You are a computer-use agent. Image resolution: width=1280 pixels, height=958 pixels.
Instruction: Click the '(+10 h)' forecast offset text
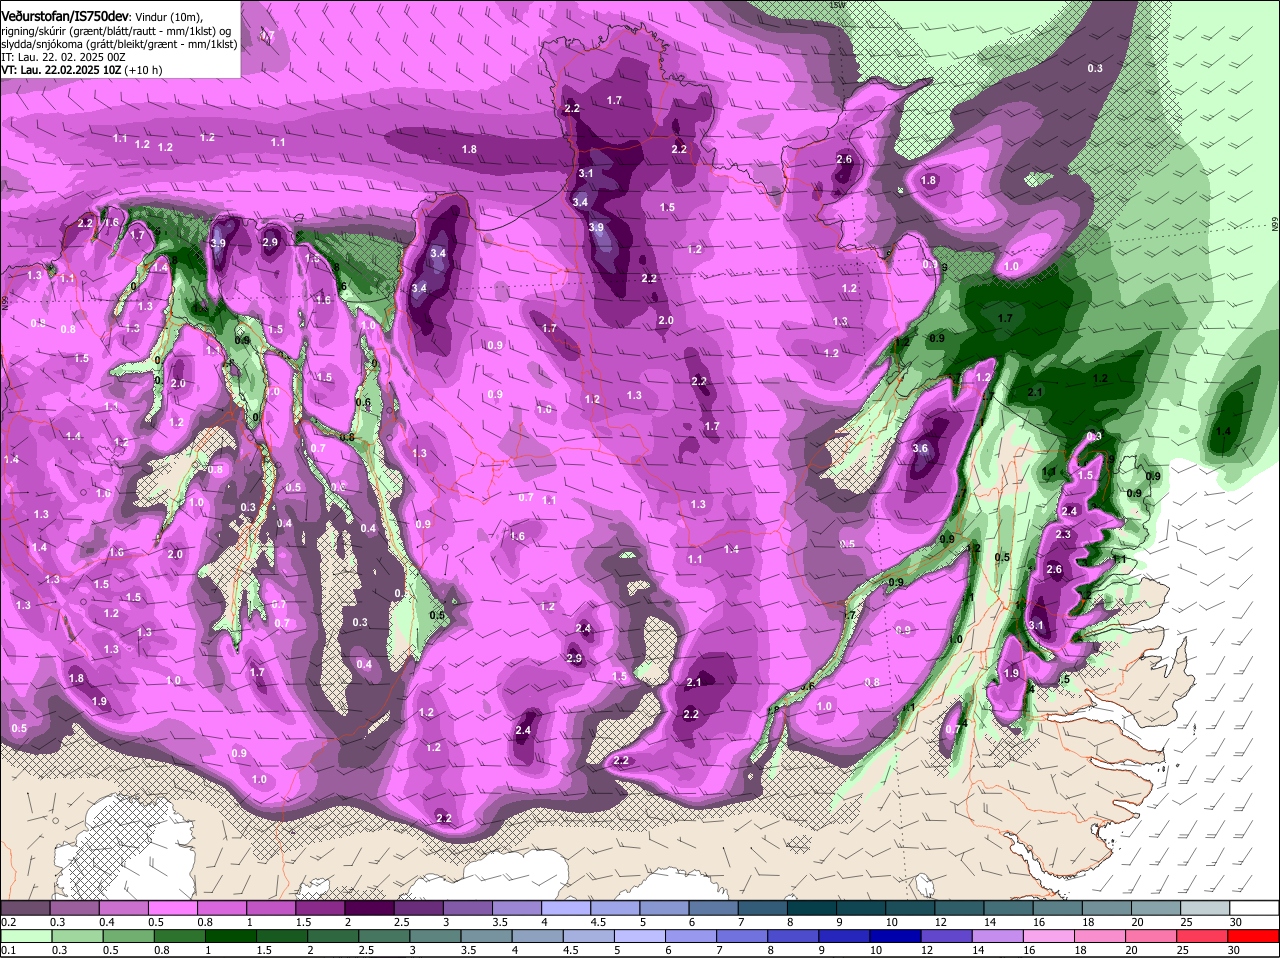click(x=144, y=71)
